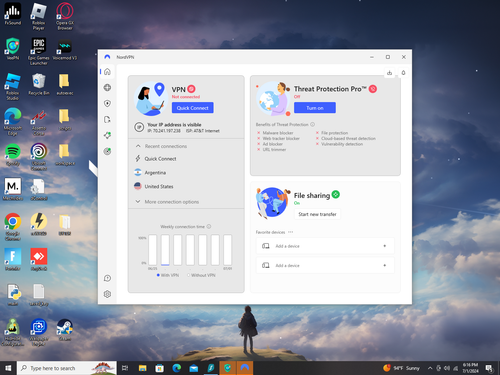Open the Favorite devices three-dot menu
Image resolution: width=500 pixels, height=375 pixels.
291,232
